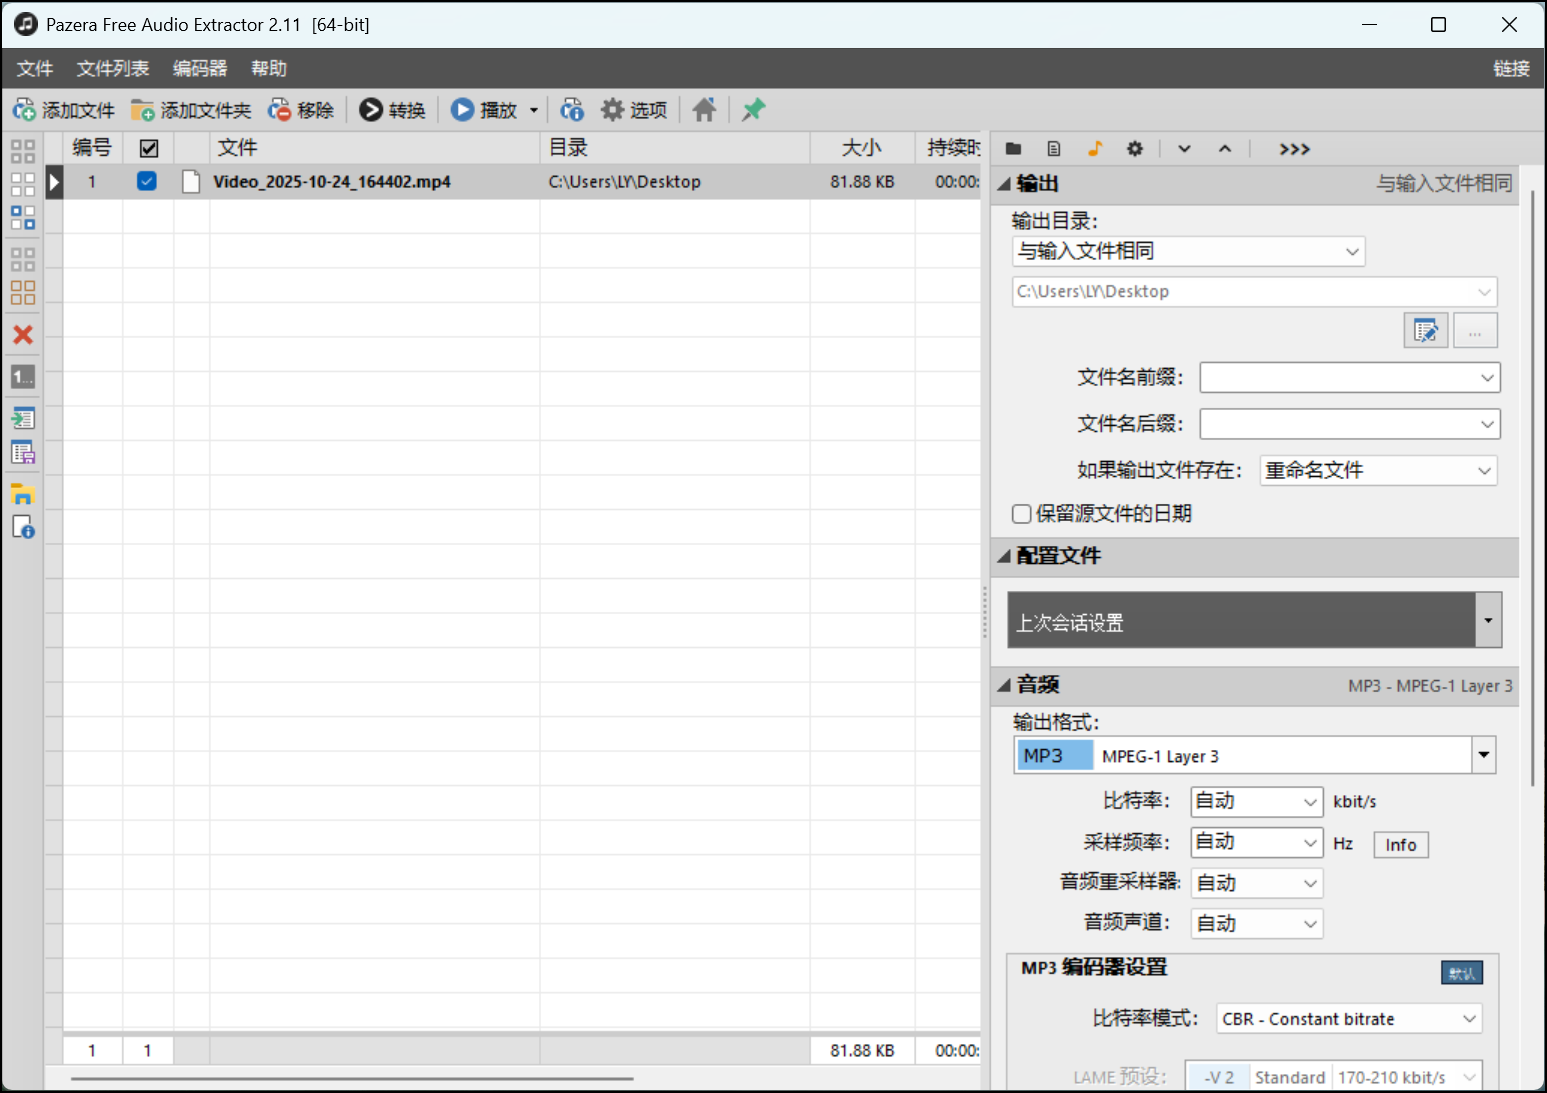Open the 编码器 menu

tap(200, 68)
